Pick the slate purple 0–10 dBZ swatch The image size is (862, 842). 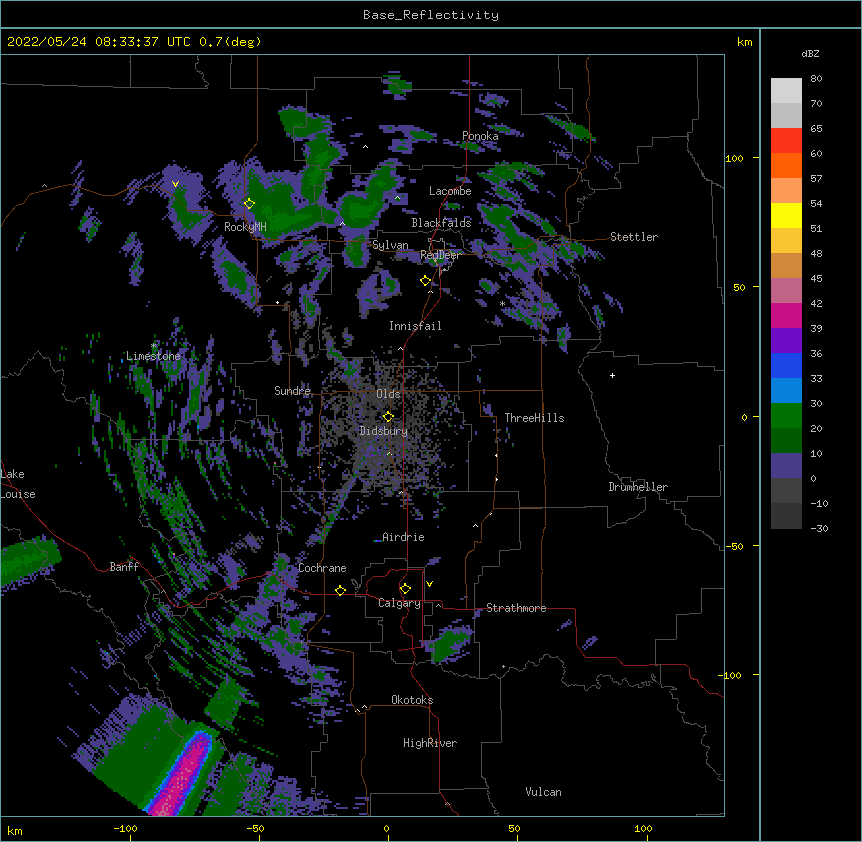(x=786, y=466)
